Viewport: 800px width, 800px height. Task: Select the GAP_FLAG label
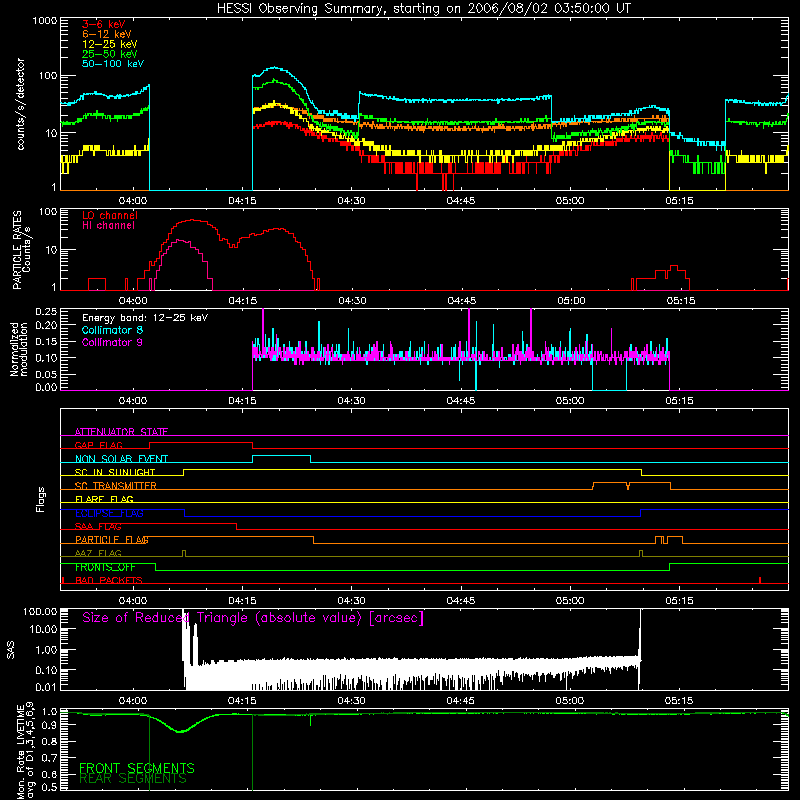click(98, 445)
